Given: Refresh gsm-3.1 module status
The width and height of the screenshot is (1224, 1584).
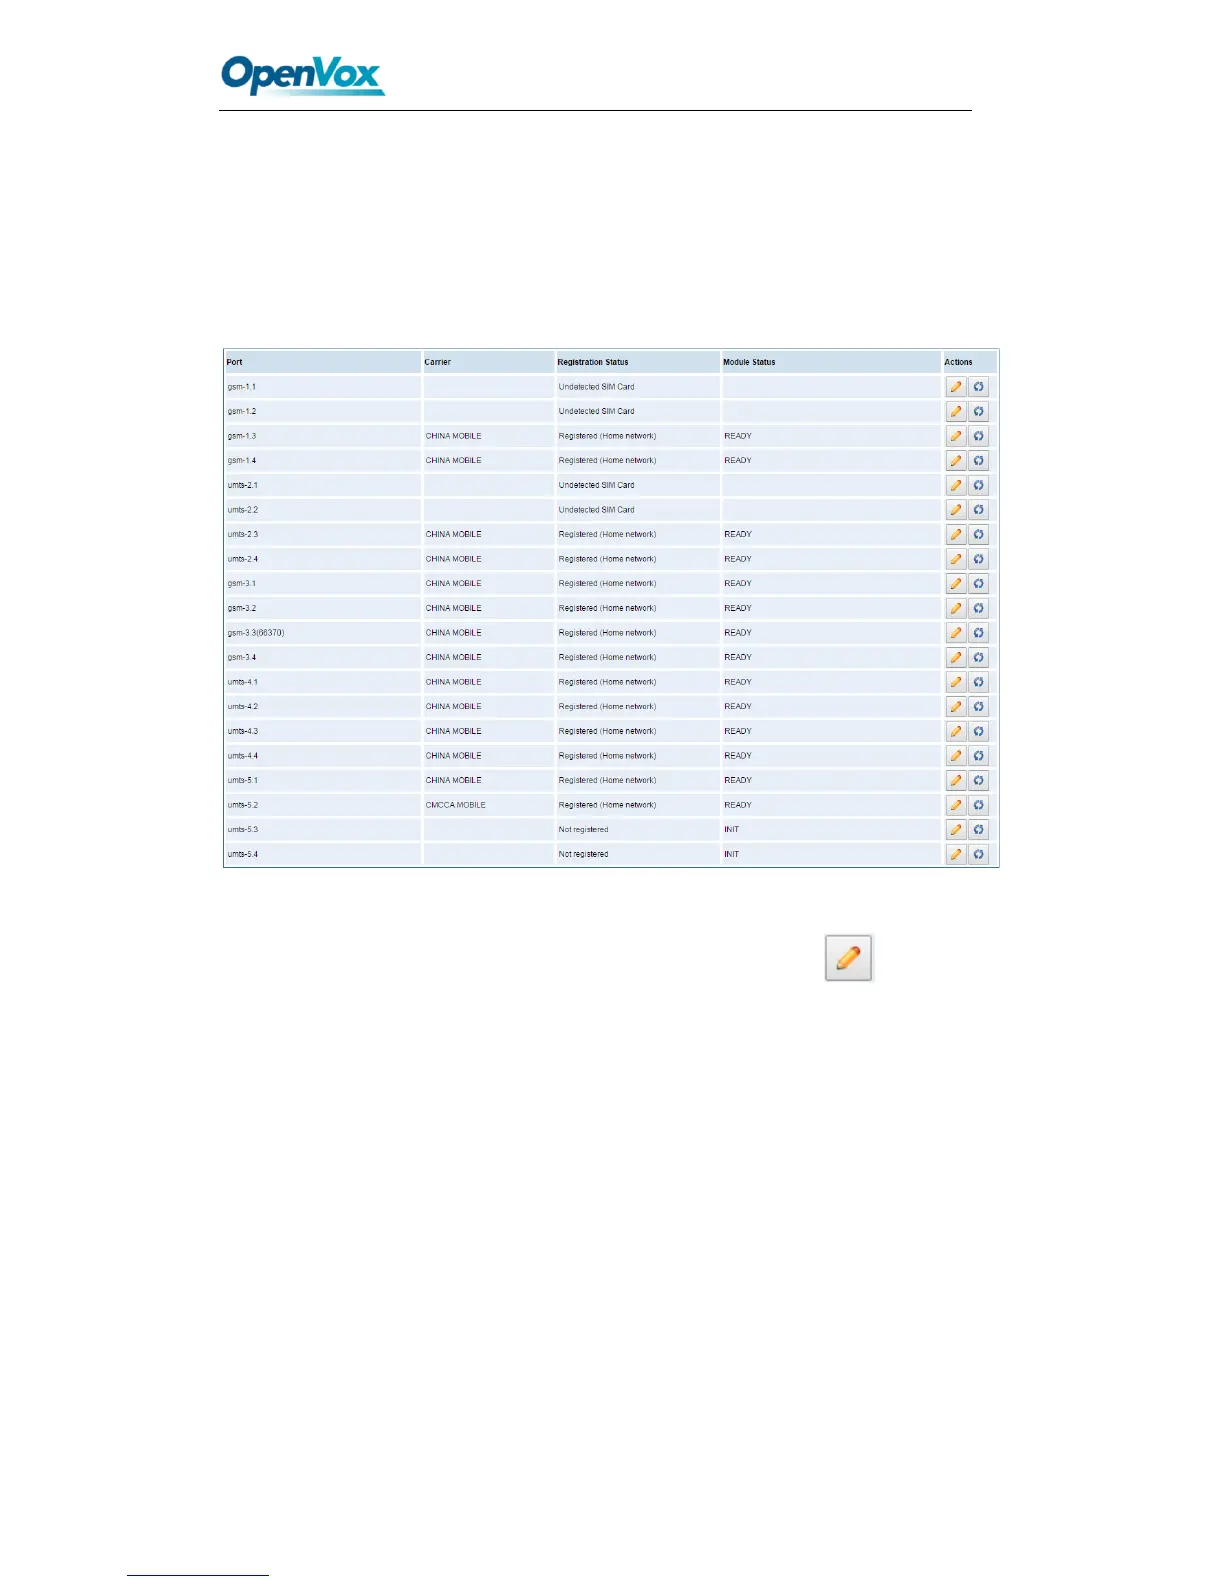Looking at the screenshot, I should pos(979,584).
